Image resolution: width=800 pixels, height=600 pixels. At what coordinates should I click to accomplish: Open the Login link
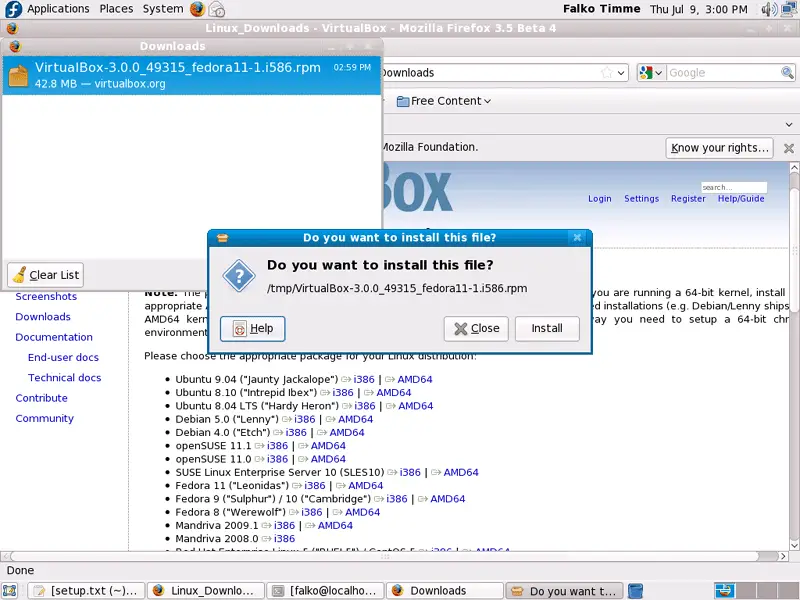599,198
